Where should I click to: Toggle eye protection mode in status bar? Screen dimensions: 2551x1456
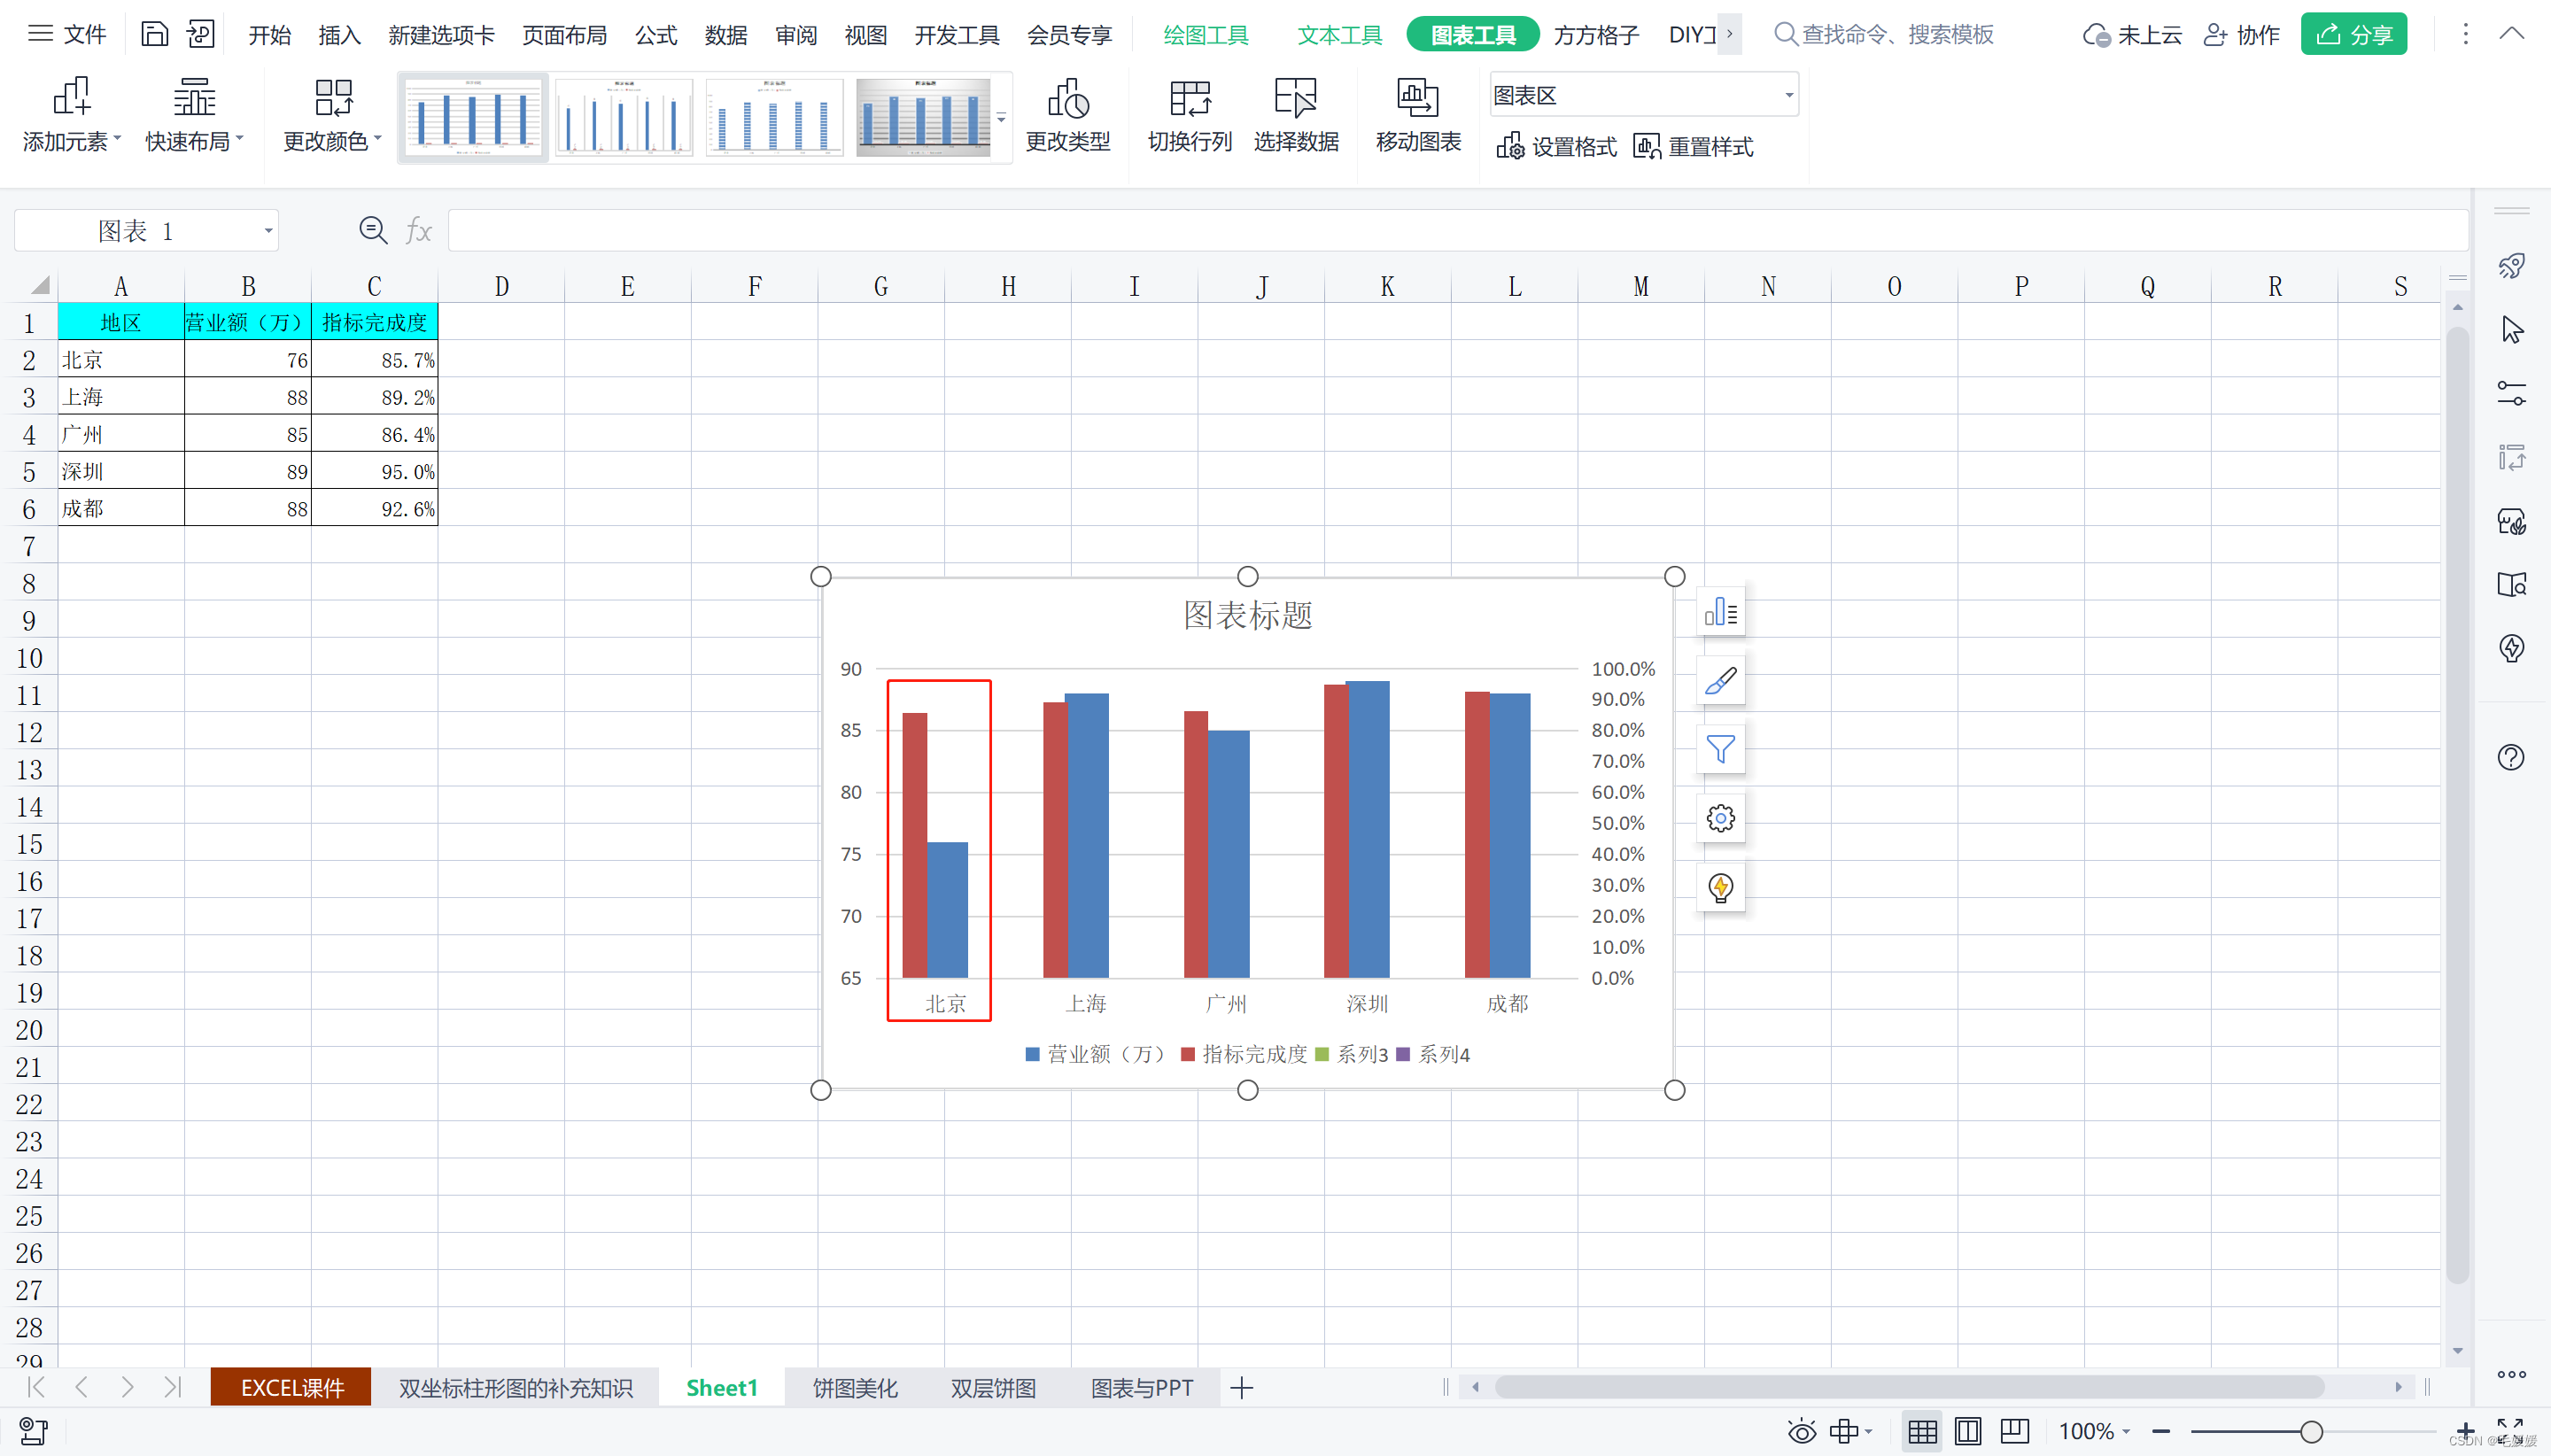click(x=1801, y=1431)
